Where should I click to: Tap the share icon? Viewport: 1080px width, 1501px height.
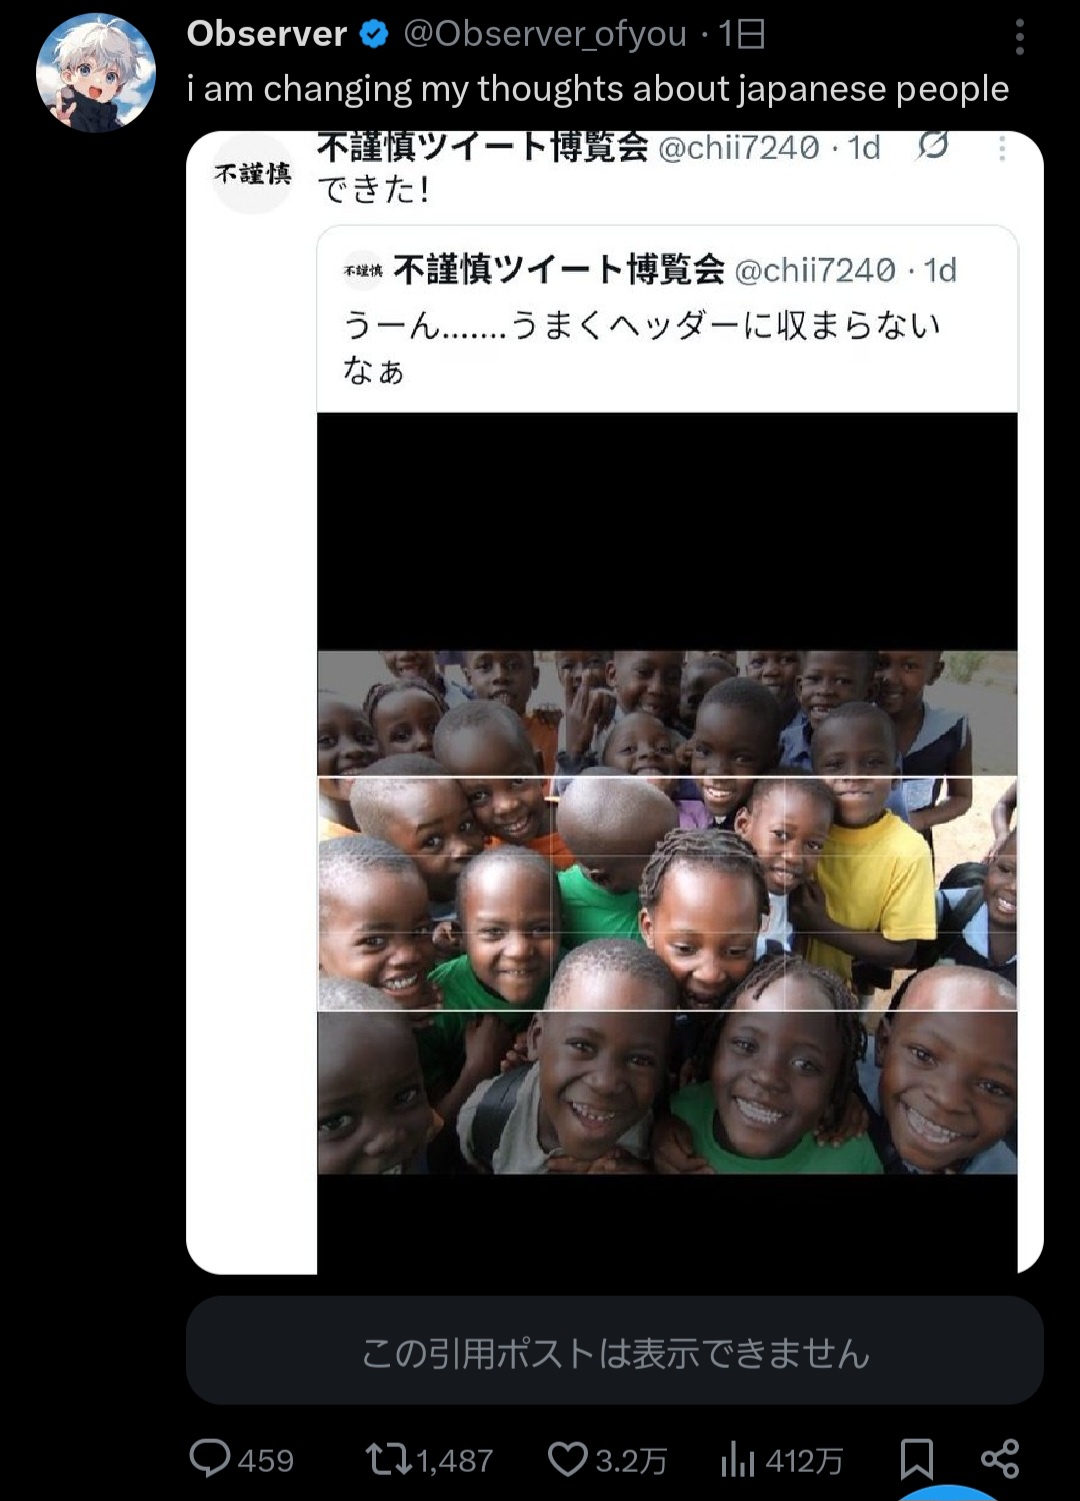coord(999,1459)
